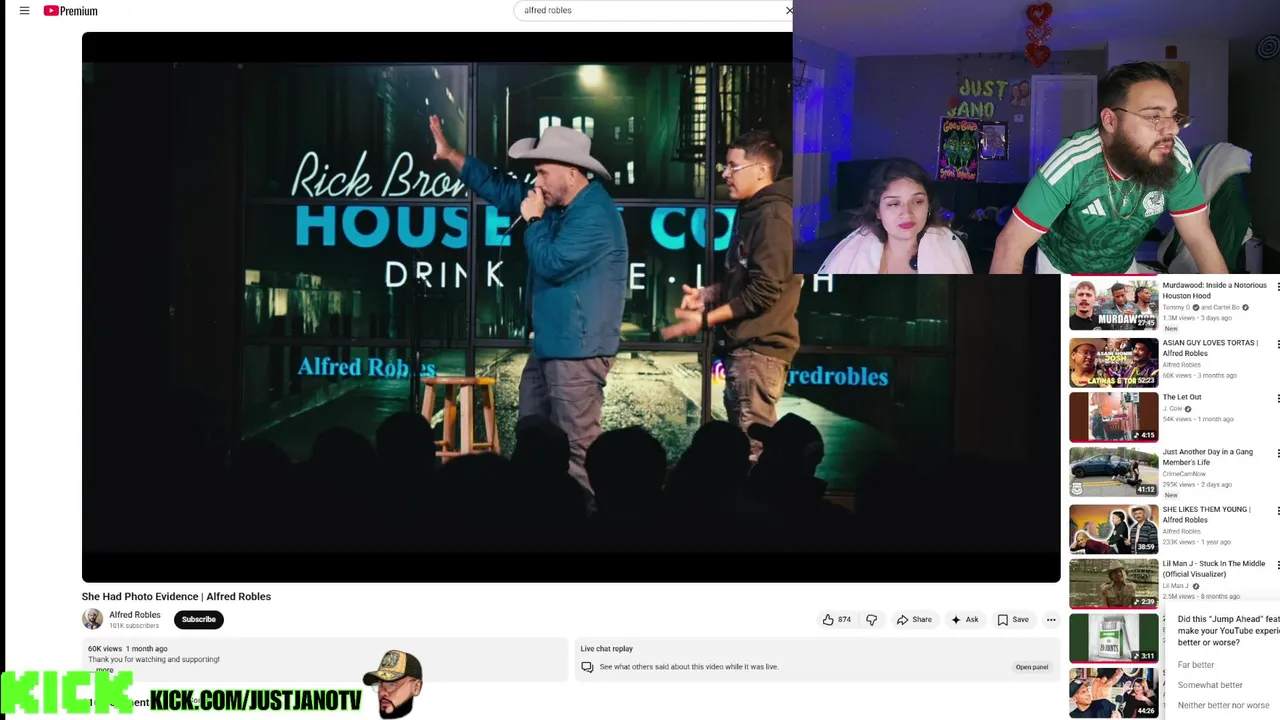Screen dimensions: 1280x720
Task: Click the thumbnail with 3:11 duration
Action: pyautogui.click(x=1113, y=638)
